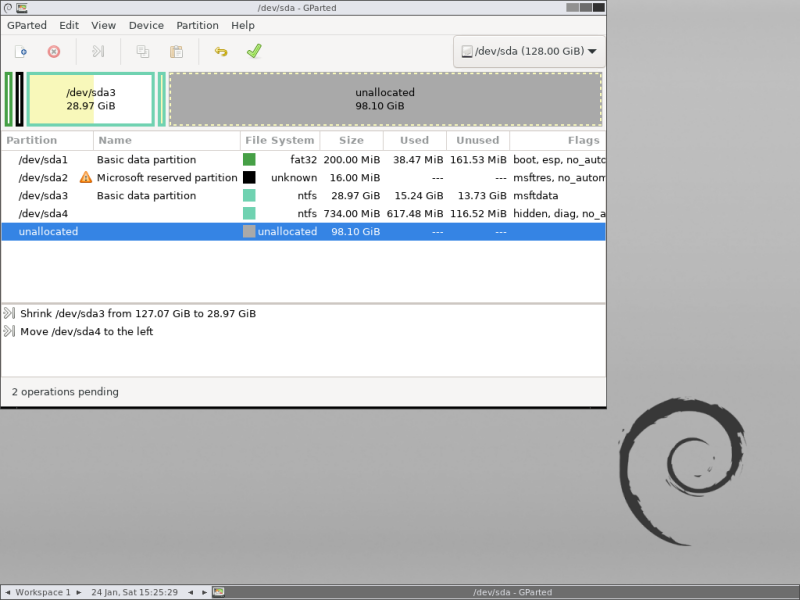Screen dimensions: 800x600
Task: Click the warning icon on /dev/sda2
Action: click(x=86, y=178)
